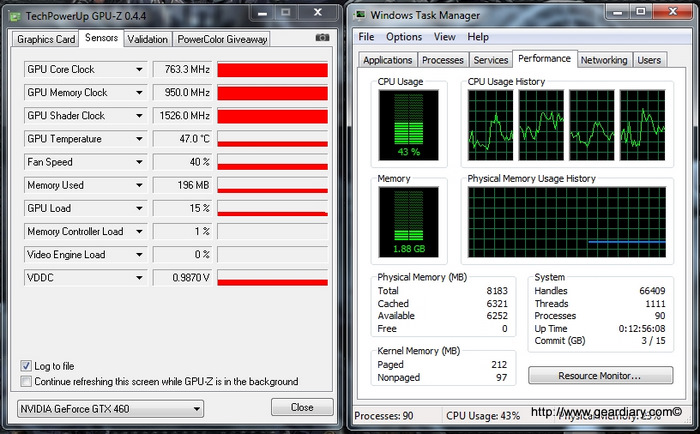700x434 pixels.
Task: Click the Up Time value 0:12:56:08
Action: point(642,329)
